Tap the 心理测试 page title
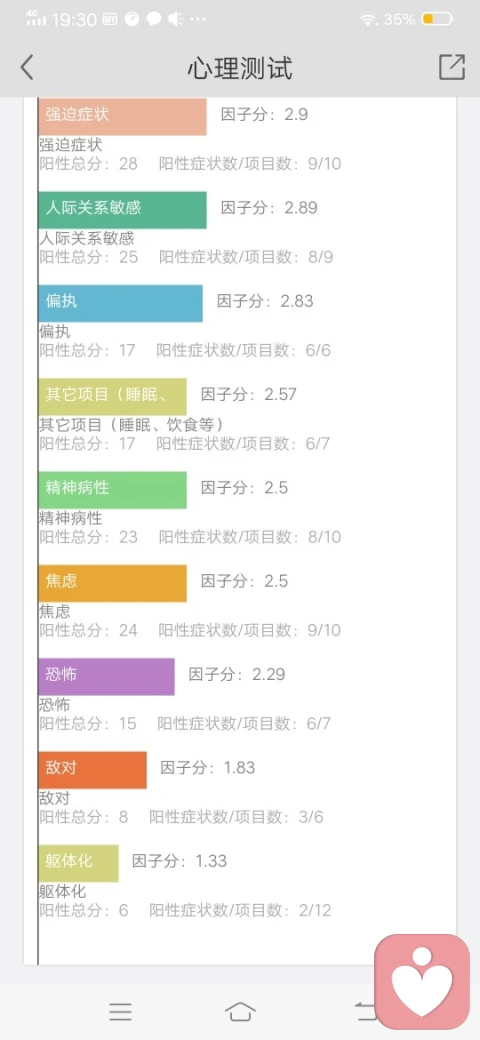The width and height of the screenshot is (480, 1040). click(x=239, y=68)
